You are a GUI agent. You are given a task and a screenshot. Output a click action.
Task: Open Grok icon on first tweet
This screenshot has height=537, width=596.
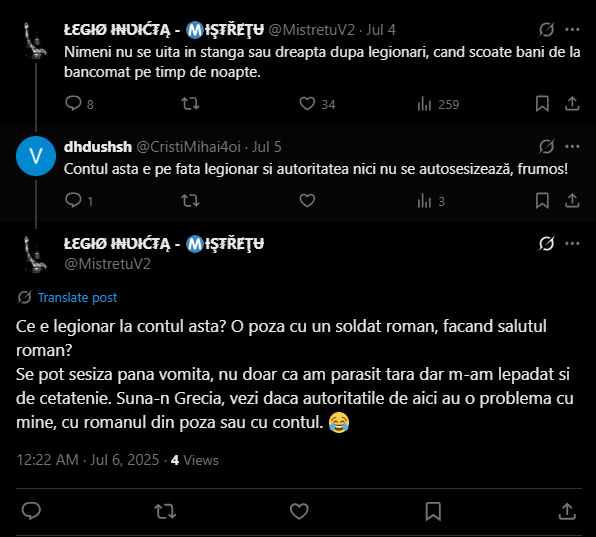[x=546, y=30]
